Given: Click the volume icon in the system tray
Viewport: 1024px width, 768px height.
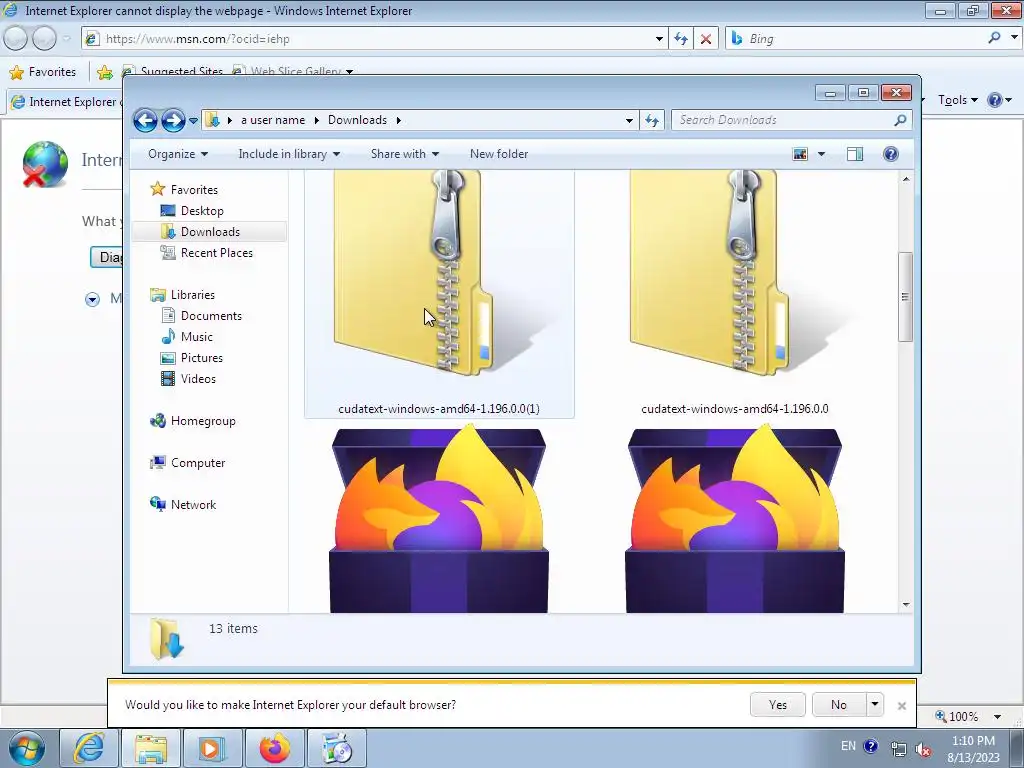Looking at the screenshot, I should tap(923, 749).
